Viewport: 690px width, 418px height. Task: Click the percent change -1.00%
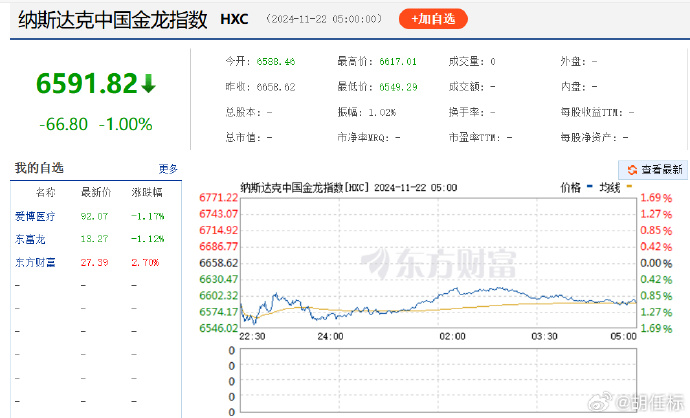click(126, 125)
